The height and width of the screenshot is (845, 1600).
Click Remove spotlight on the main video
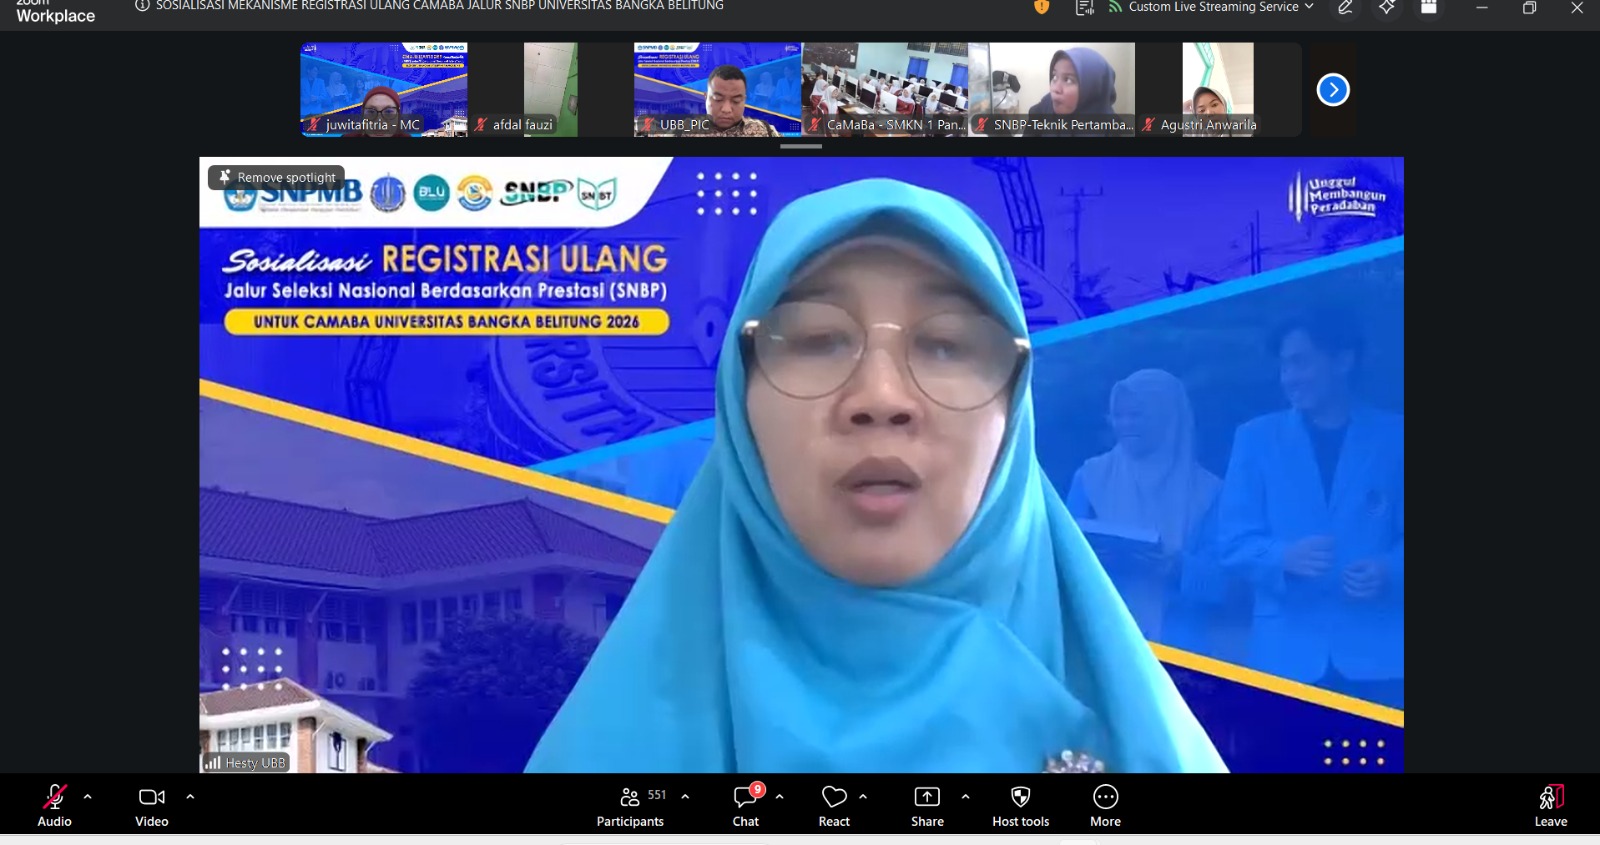(x=277, y=177)
